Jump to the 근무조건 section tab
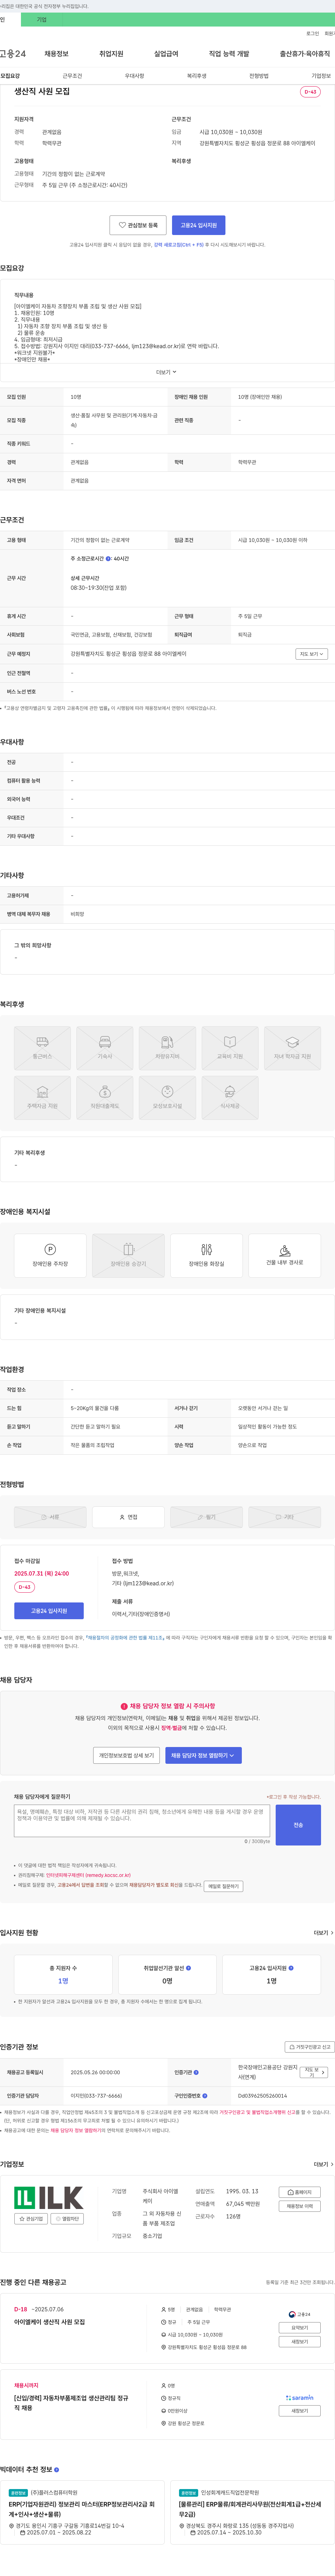 (x=72, y=76)
